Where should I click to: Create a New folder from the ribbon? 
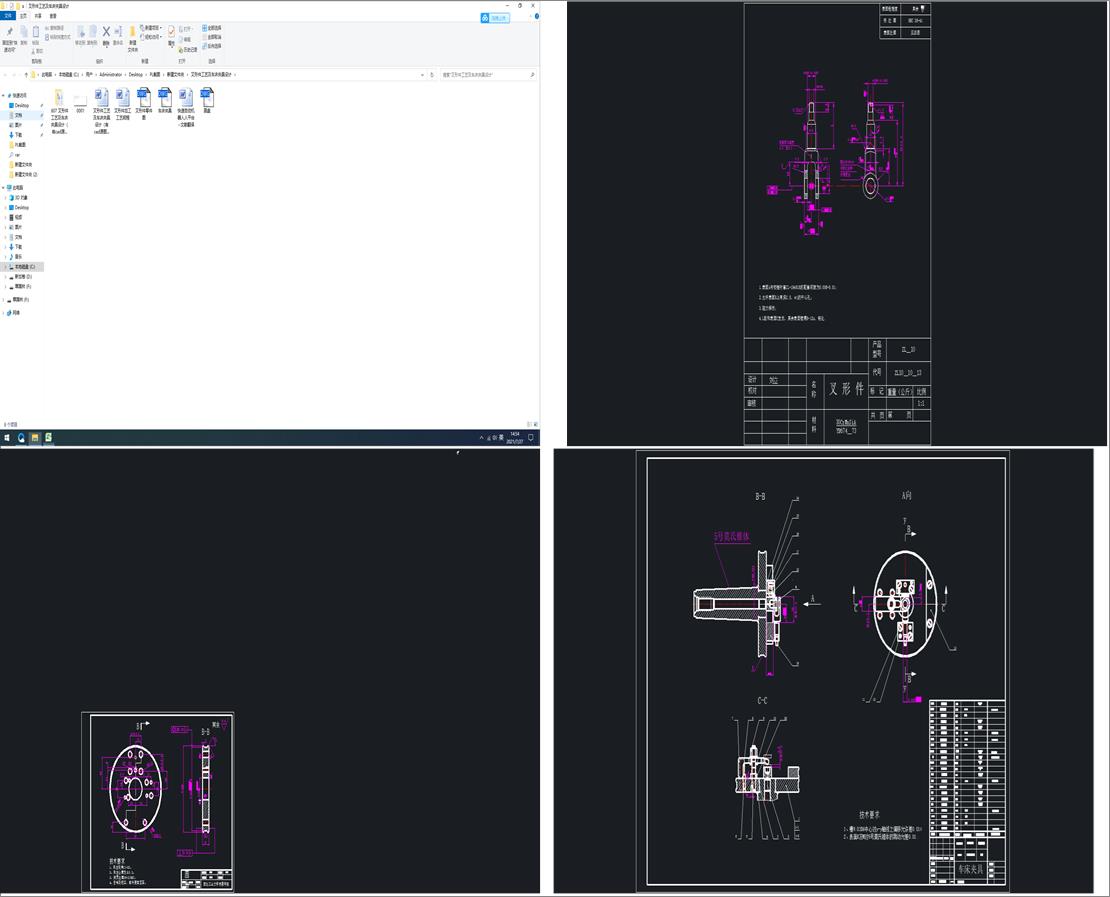[x=132, y=39]
